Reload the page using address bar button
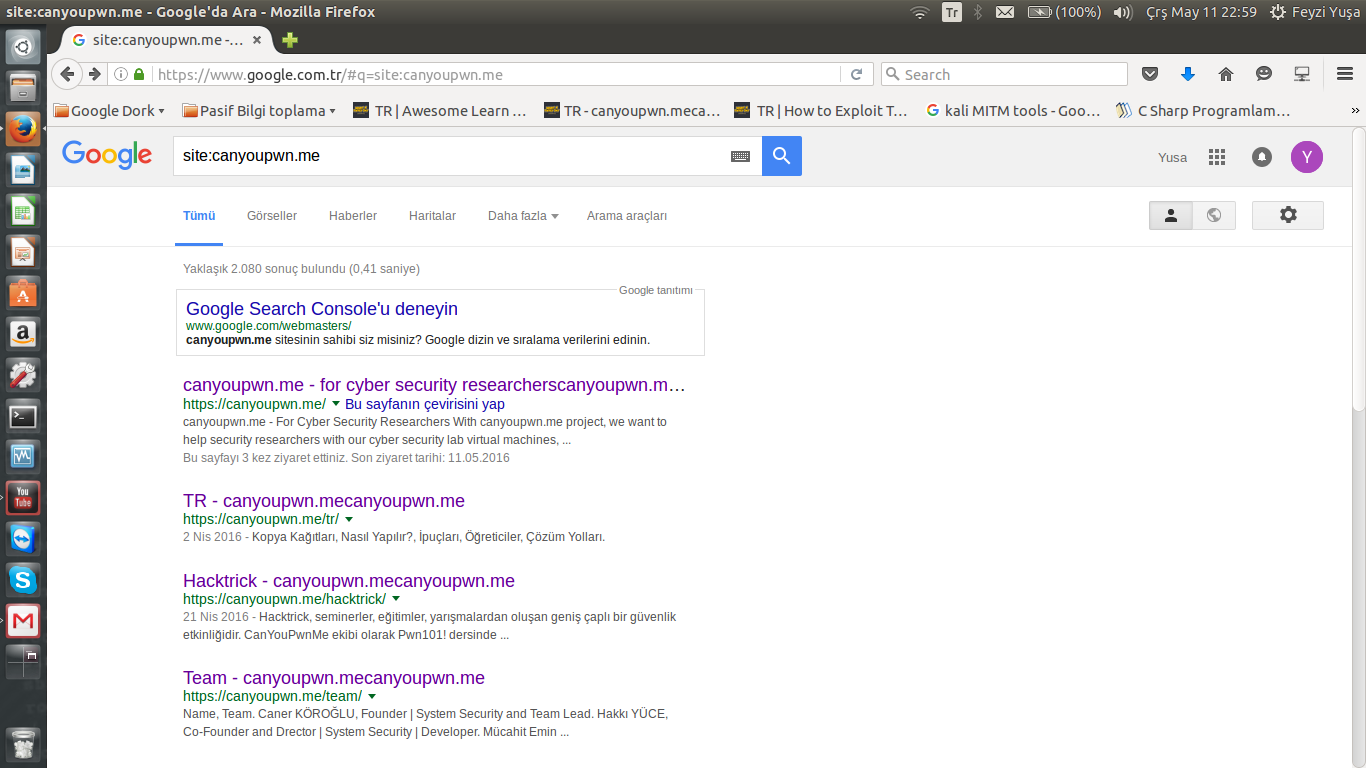Image resolution: width=1366 pixels, height=768 pixels. tap(856, 74)
